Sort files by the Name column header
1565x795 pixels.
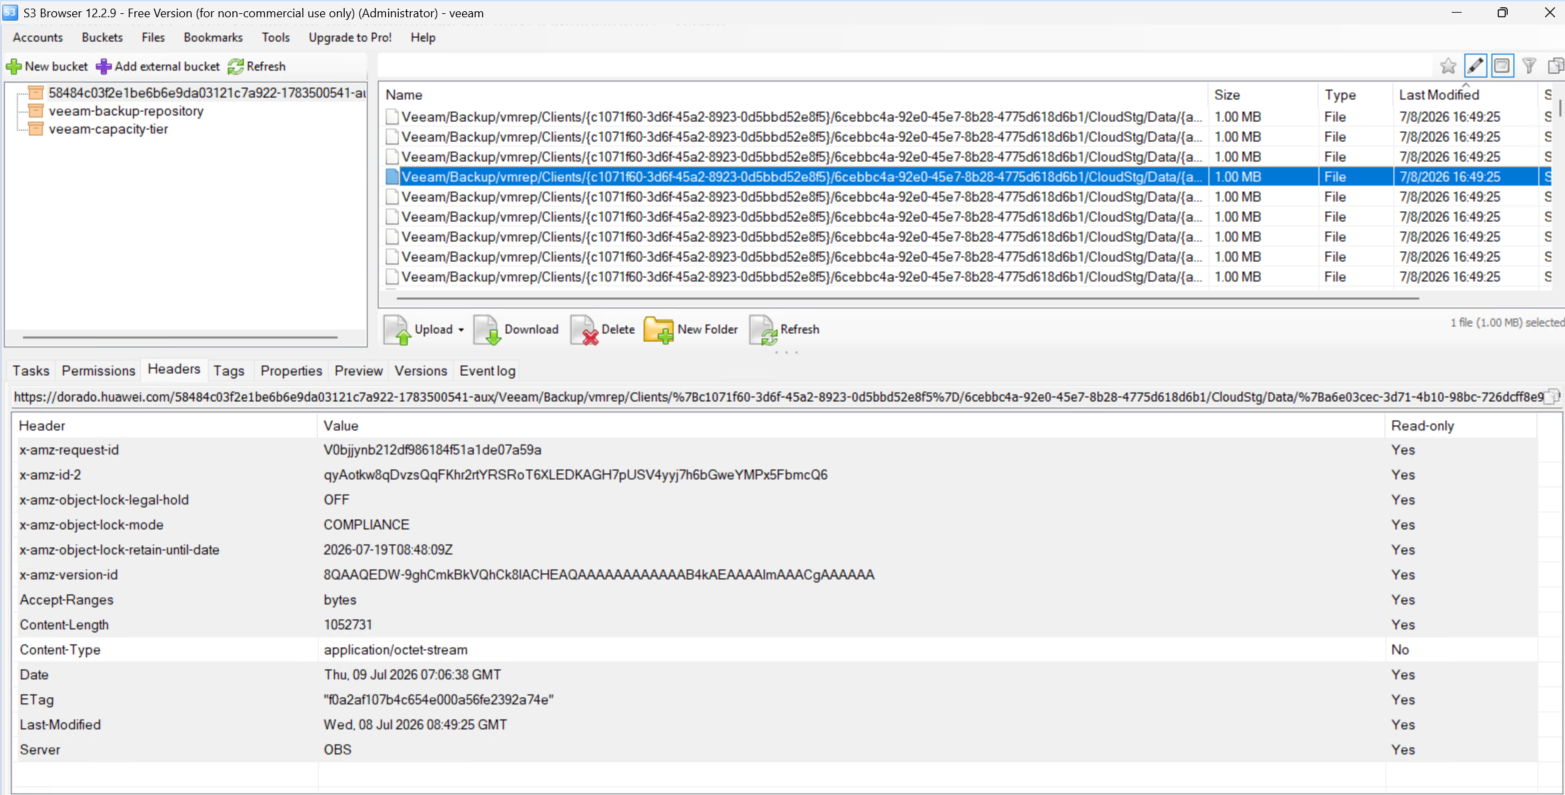click(x=794, y=95)
